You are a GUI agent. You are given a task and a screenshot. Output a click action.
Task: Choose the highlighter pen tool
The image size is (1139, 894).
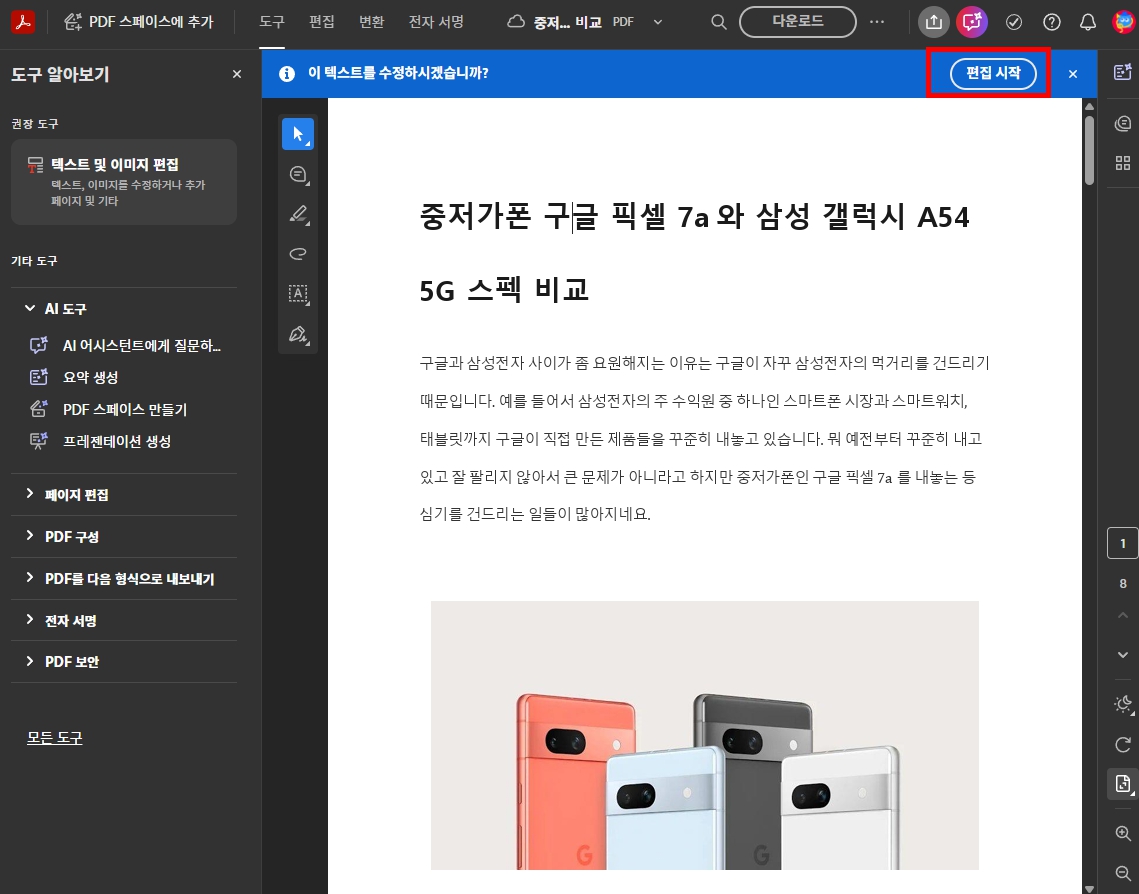coord(298,214)
